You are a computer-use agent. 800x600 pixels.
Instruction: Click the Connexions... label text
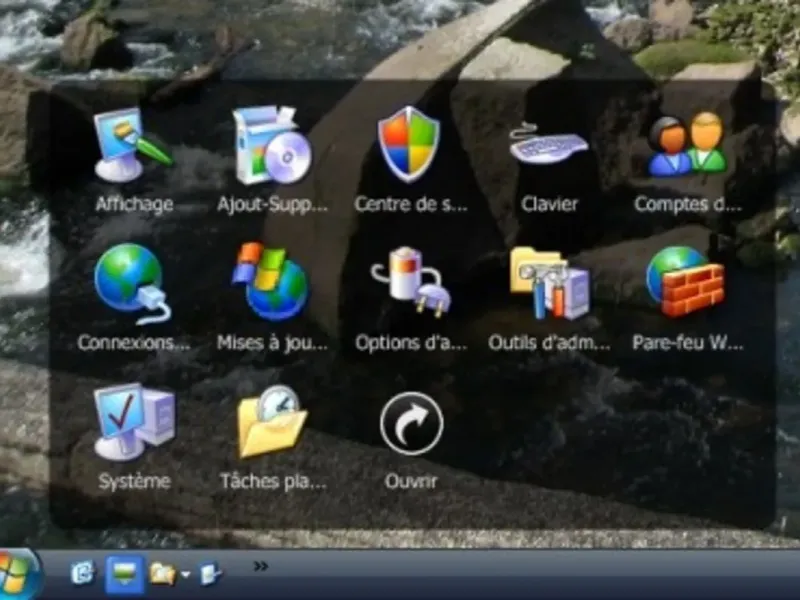(x=134, y=342)
